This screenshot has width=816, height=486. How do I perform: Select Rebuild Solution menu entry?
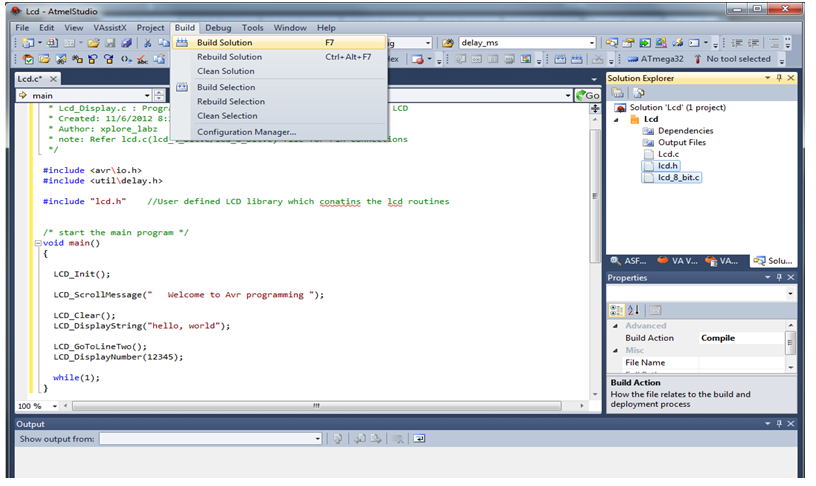click(x=279, y=57)
